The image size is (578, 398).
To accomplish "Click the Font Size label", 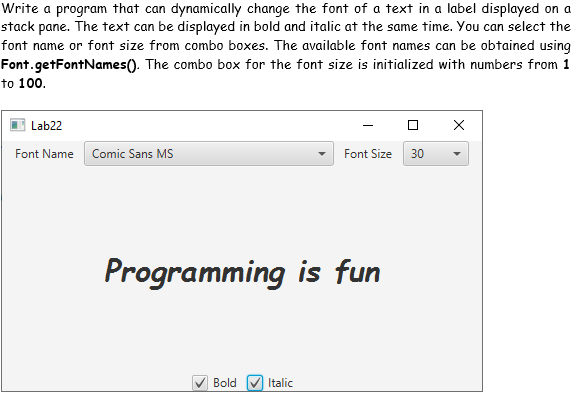I will [x=368, y=154].
